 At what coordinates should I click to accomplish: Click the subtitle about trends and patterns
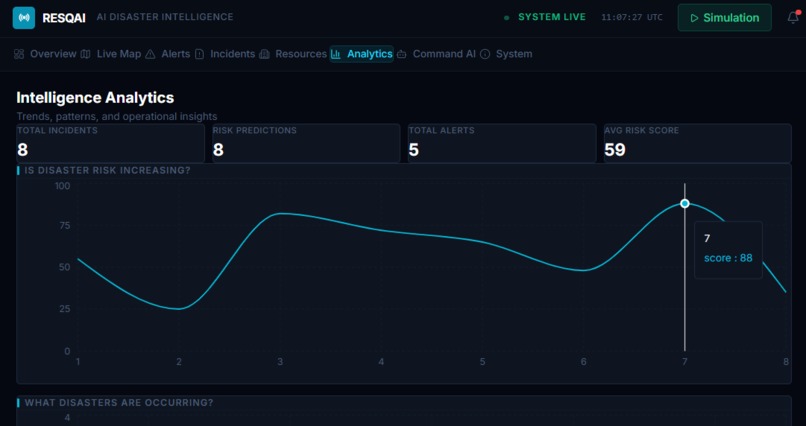117,116
